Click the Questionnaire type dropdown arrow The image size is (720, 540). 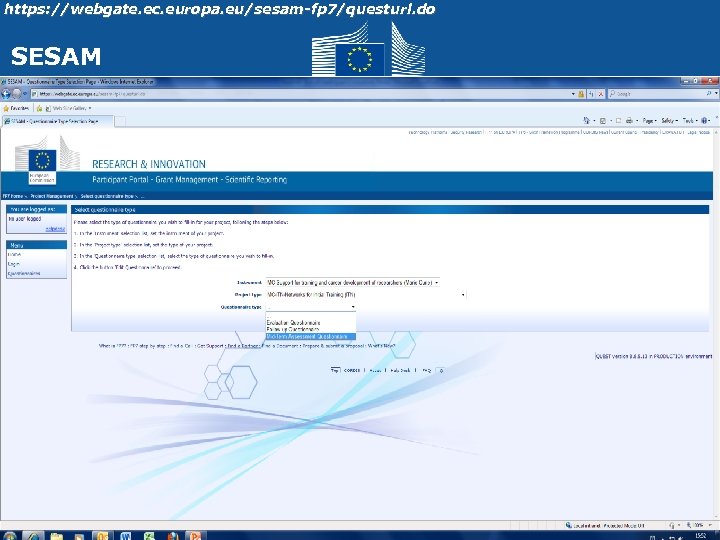click(353, 307)
